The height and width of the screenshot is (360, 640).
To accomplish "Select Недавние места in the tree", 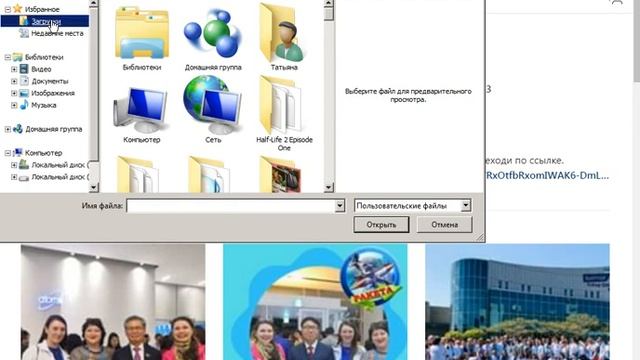I will tap(57, 33).
